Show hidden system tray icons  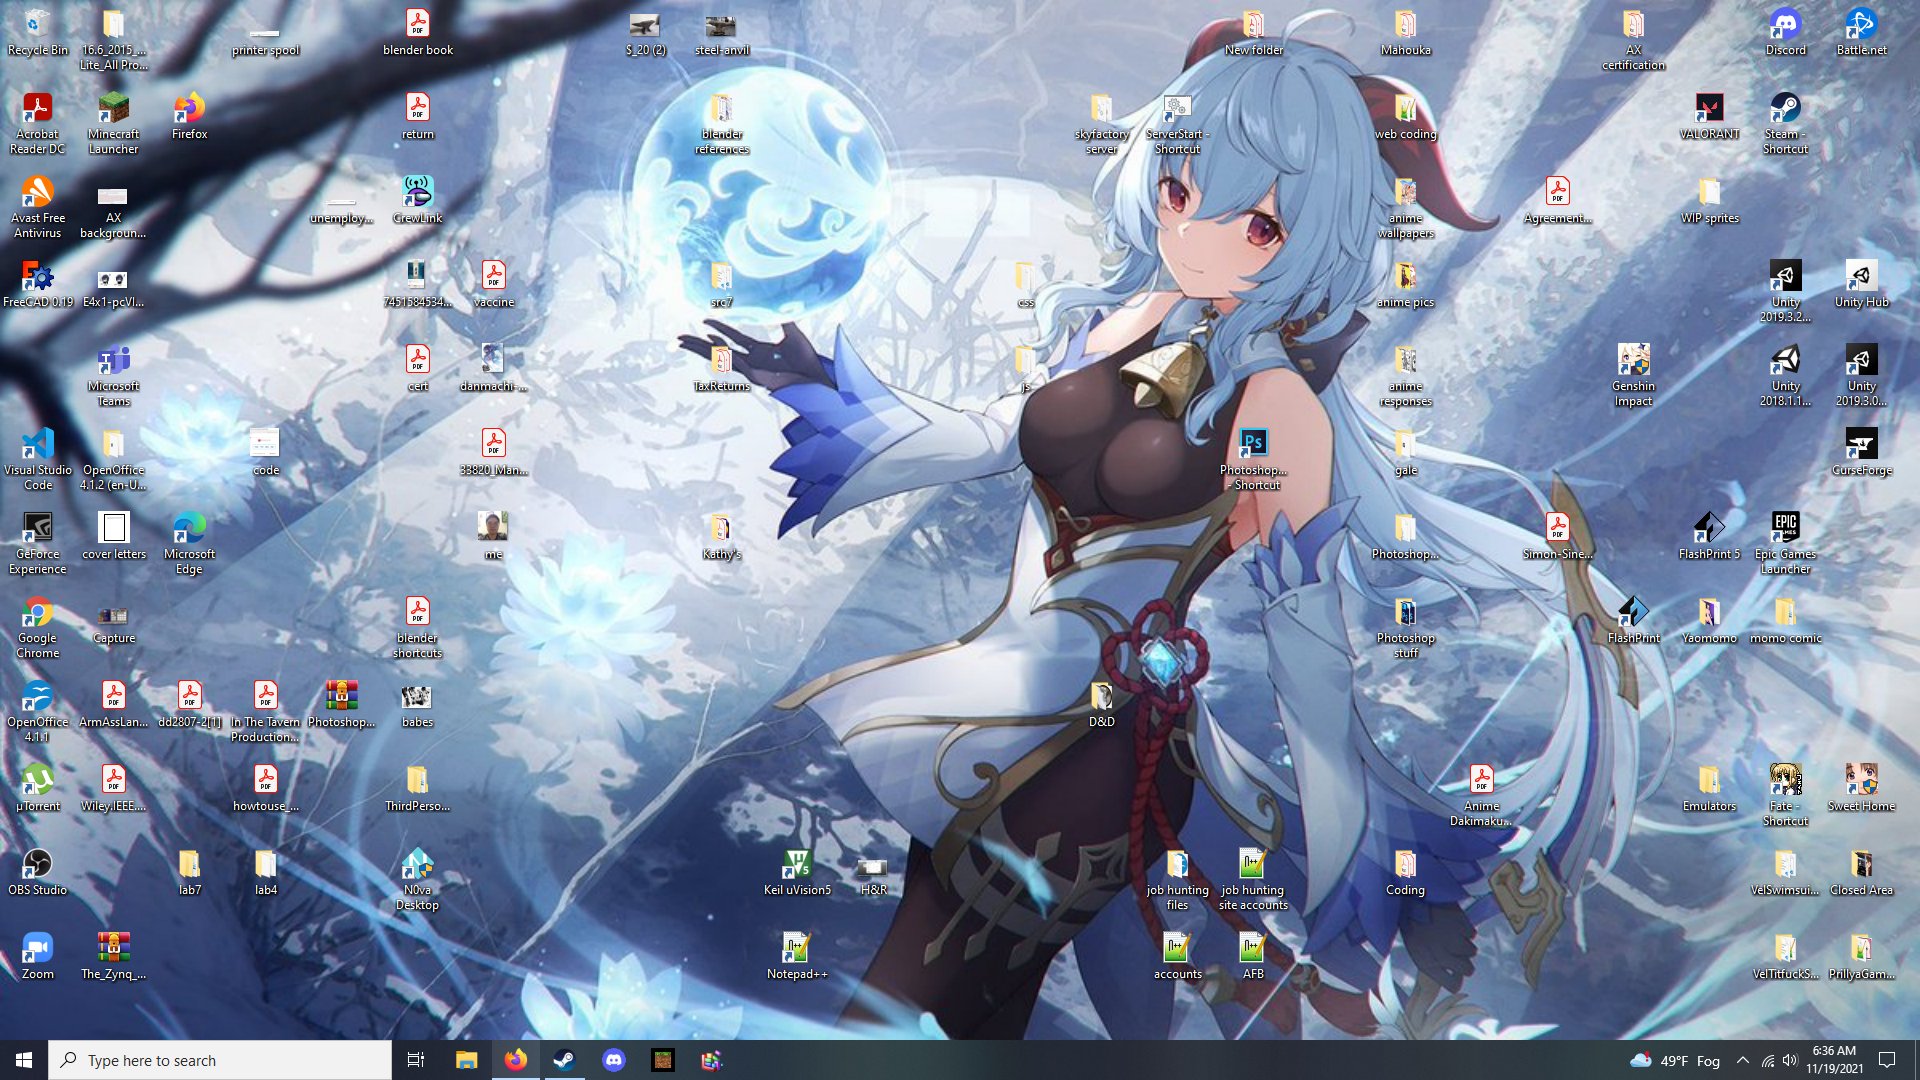(1743, 1060)
